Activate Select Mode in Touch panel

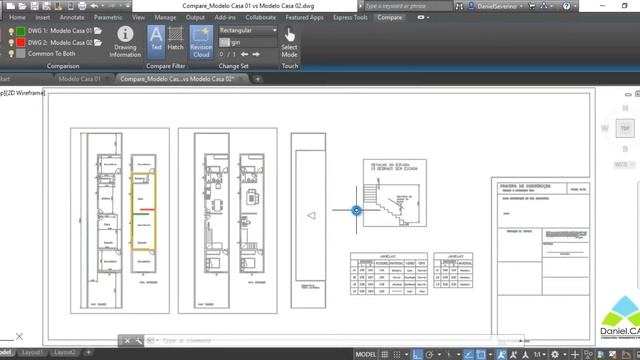click(x=289, y=42)
